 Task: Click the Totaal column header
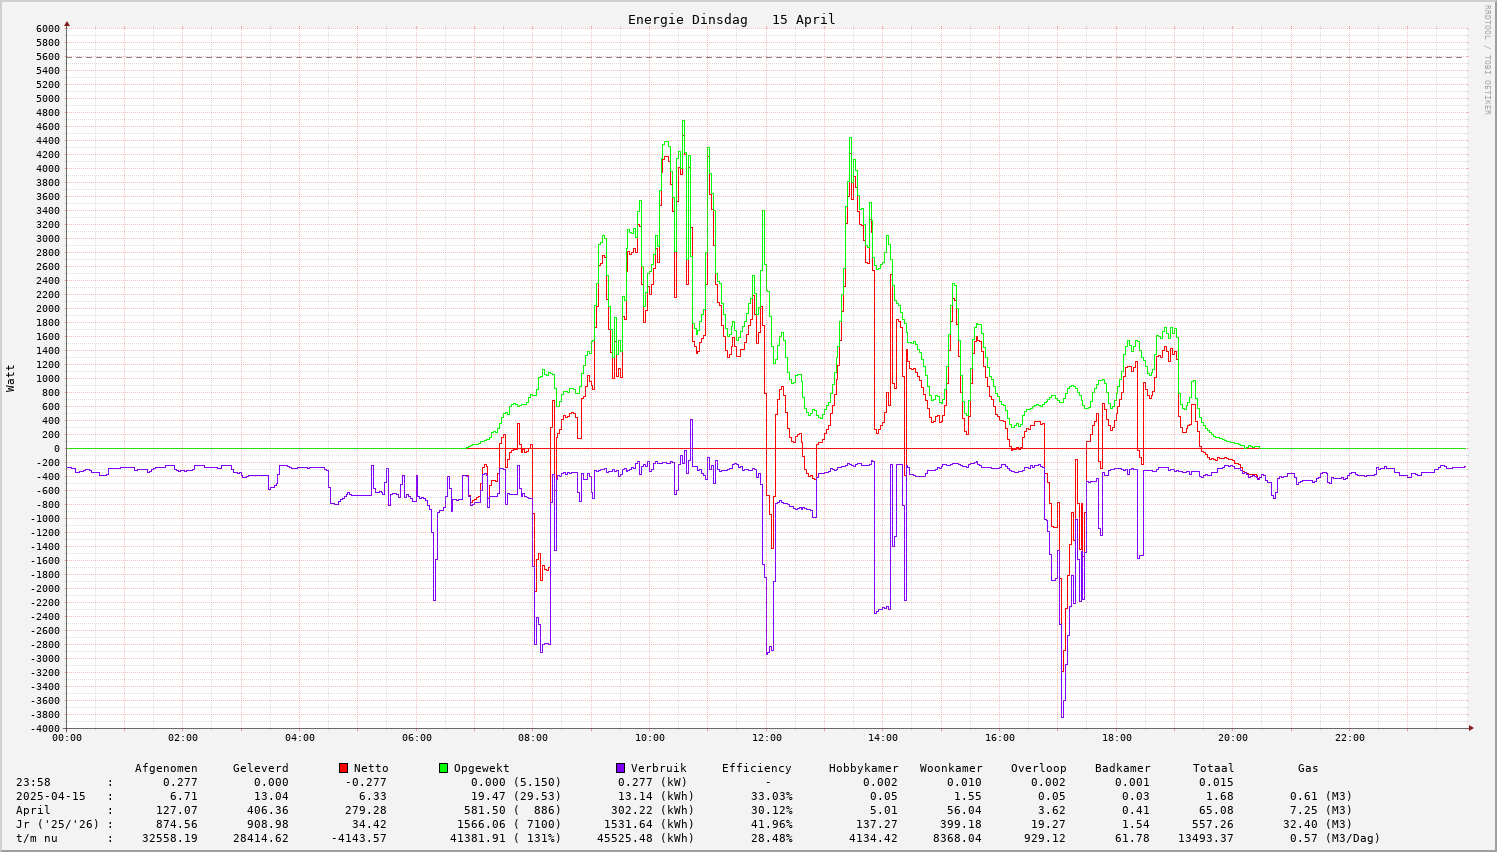pos(1213,768)
